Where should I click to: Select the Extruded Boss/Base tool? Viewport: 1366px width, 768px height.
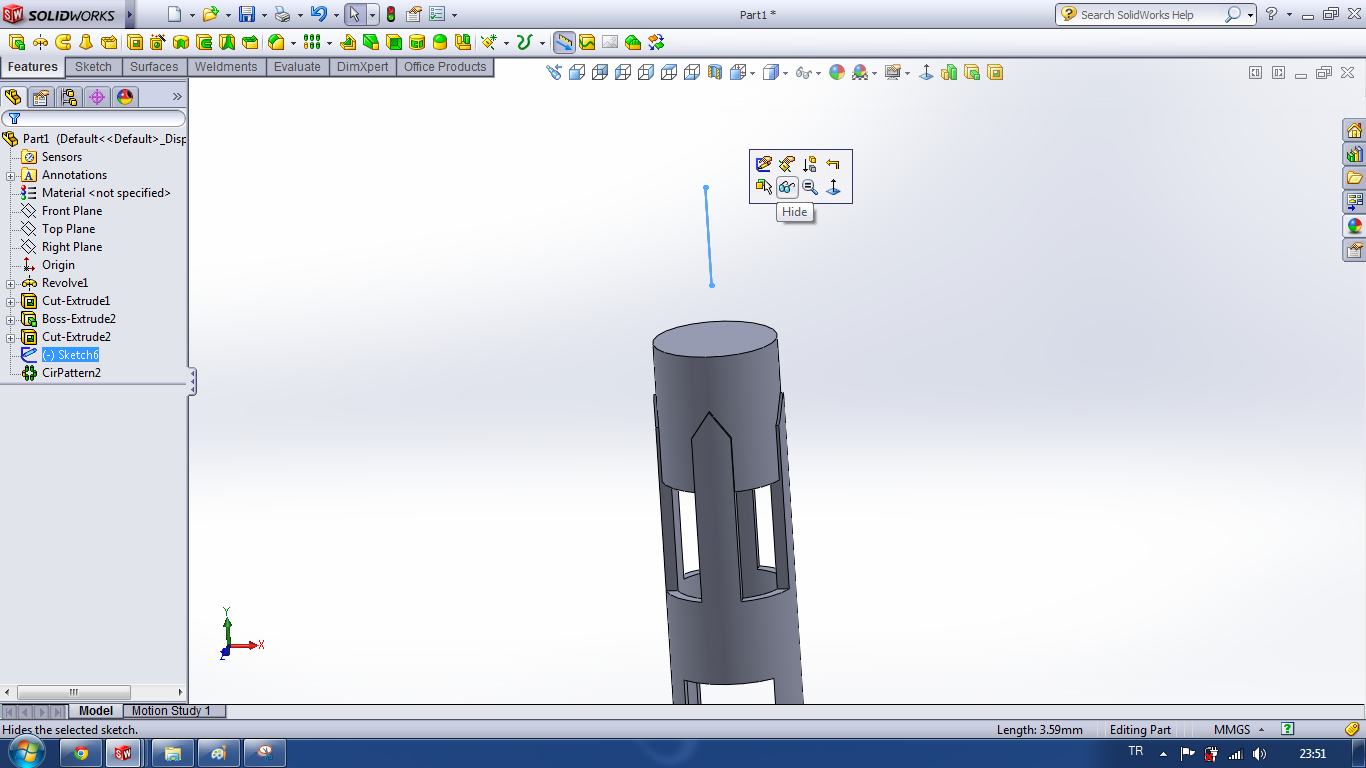click(16, 42)
